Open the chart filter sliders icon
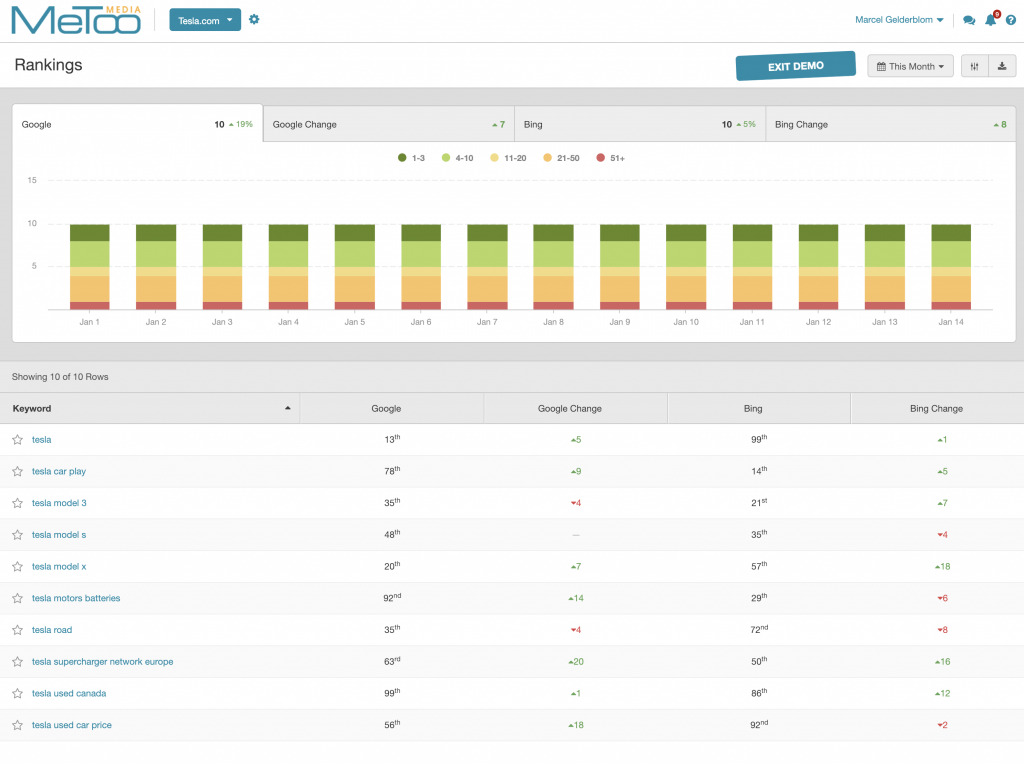 (x=974, y=66)
